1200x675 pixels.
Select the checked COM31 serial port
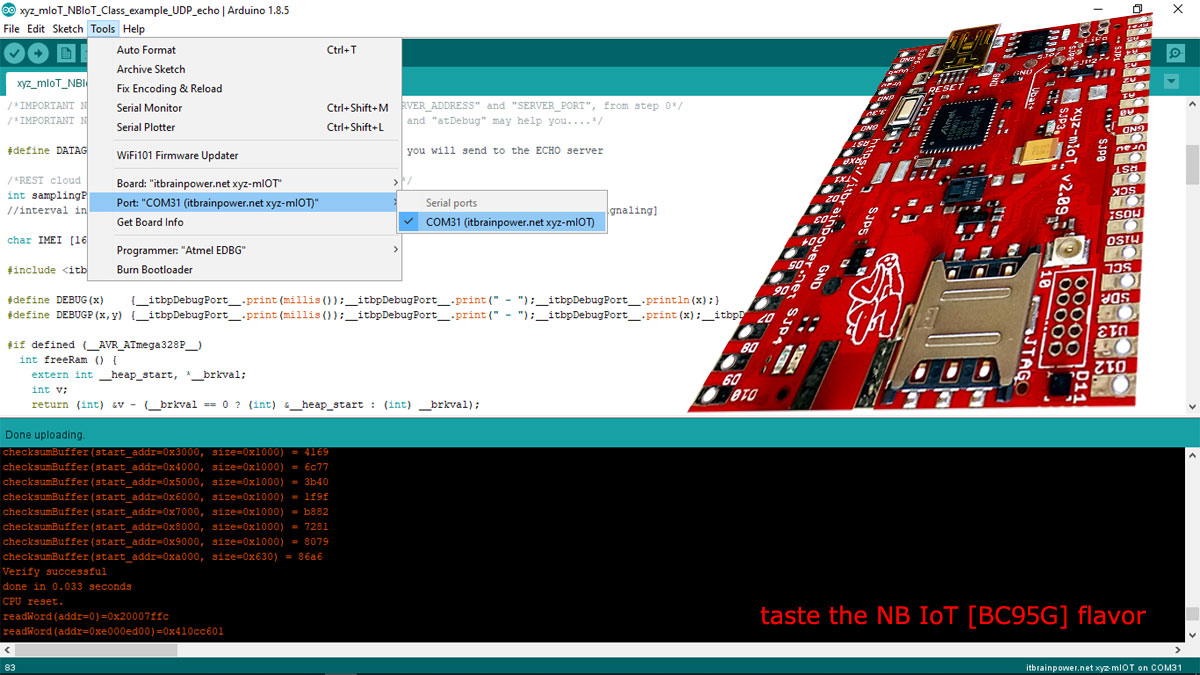tap(509, 222)
